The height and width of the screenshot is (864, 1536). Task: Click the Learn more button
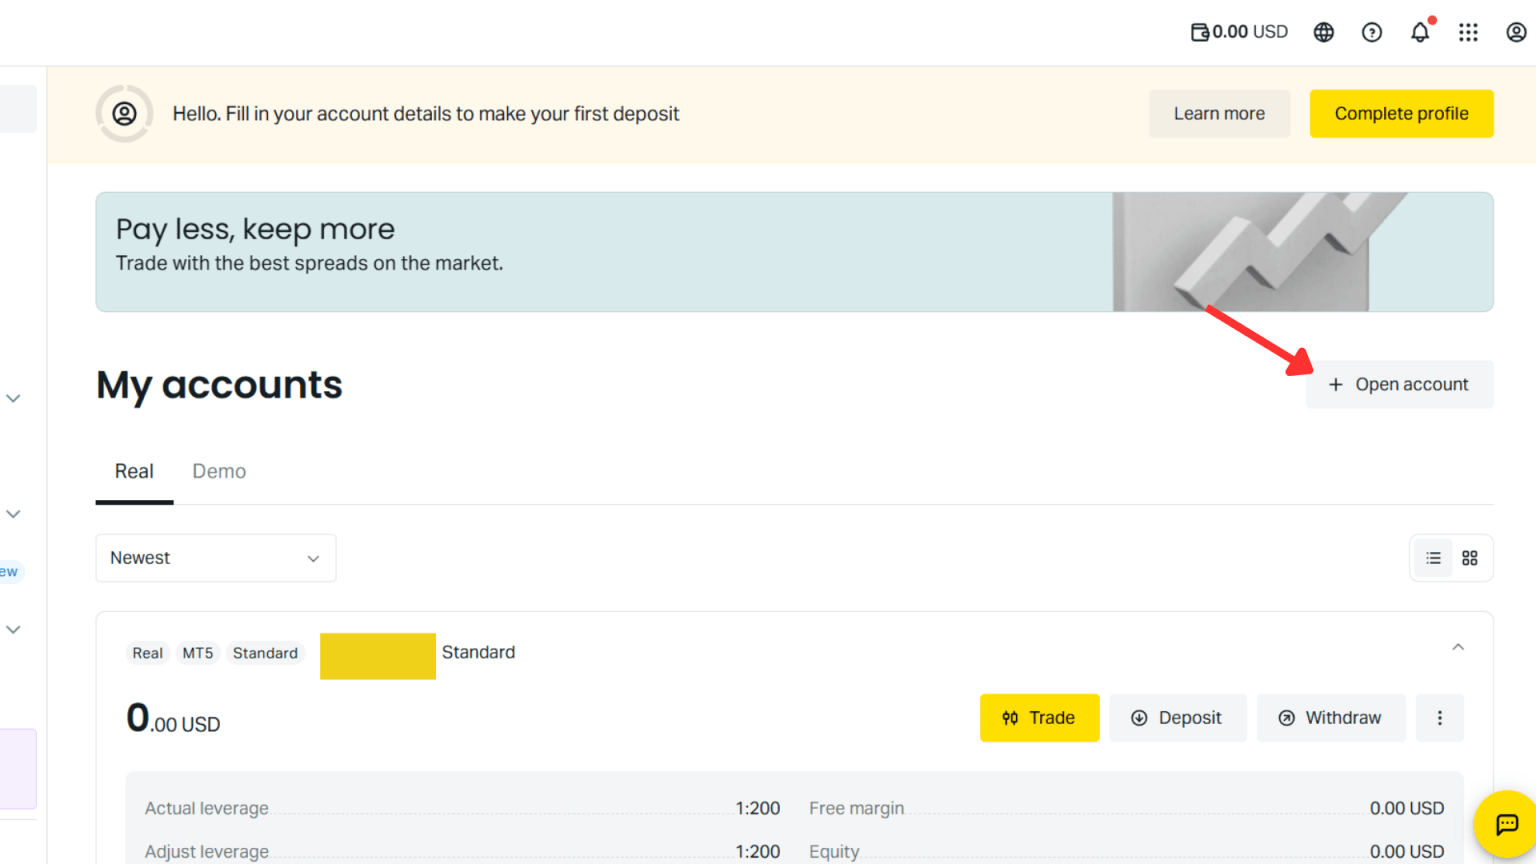pos(1219,113)
